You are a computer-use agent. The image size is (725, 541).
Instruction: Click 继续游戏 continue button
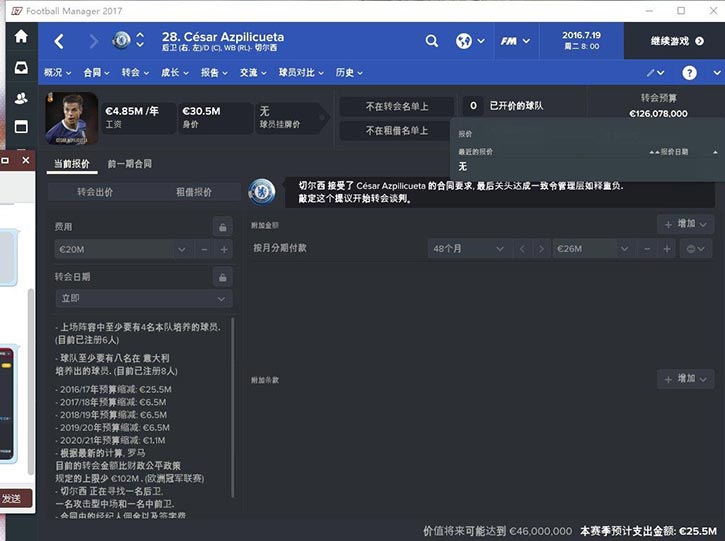click(676, 41)
